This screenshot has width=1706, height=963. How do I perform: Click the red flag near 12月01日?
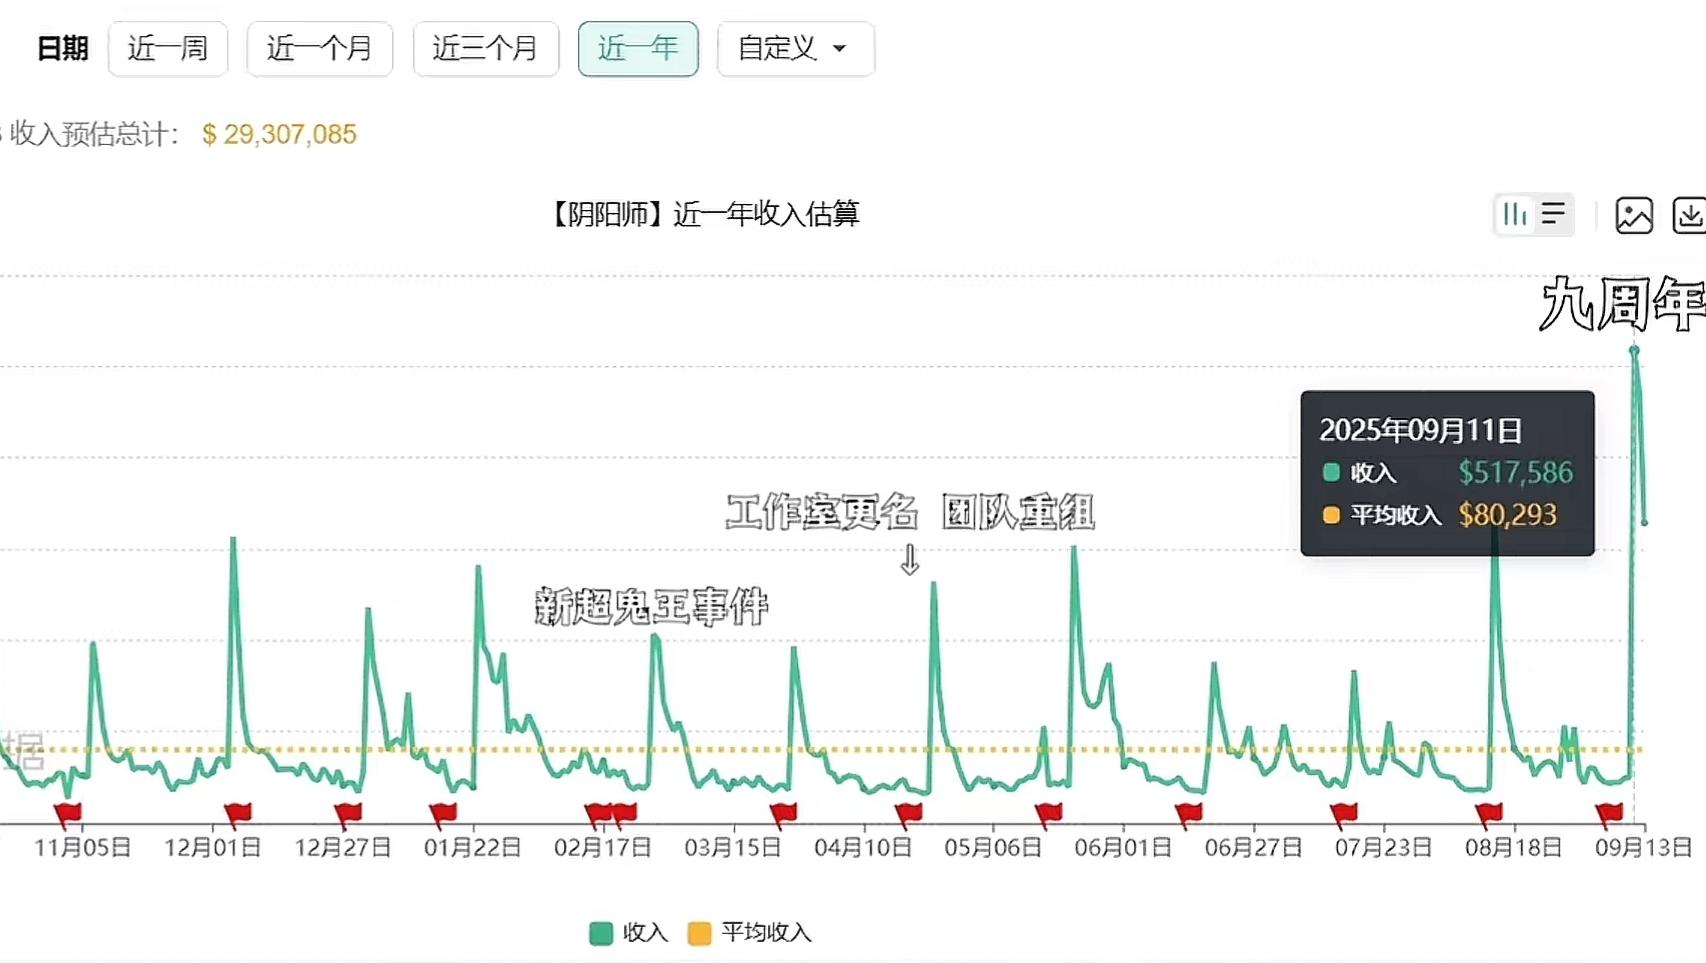pyautogui.click(x=238, y=814)
